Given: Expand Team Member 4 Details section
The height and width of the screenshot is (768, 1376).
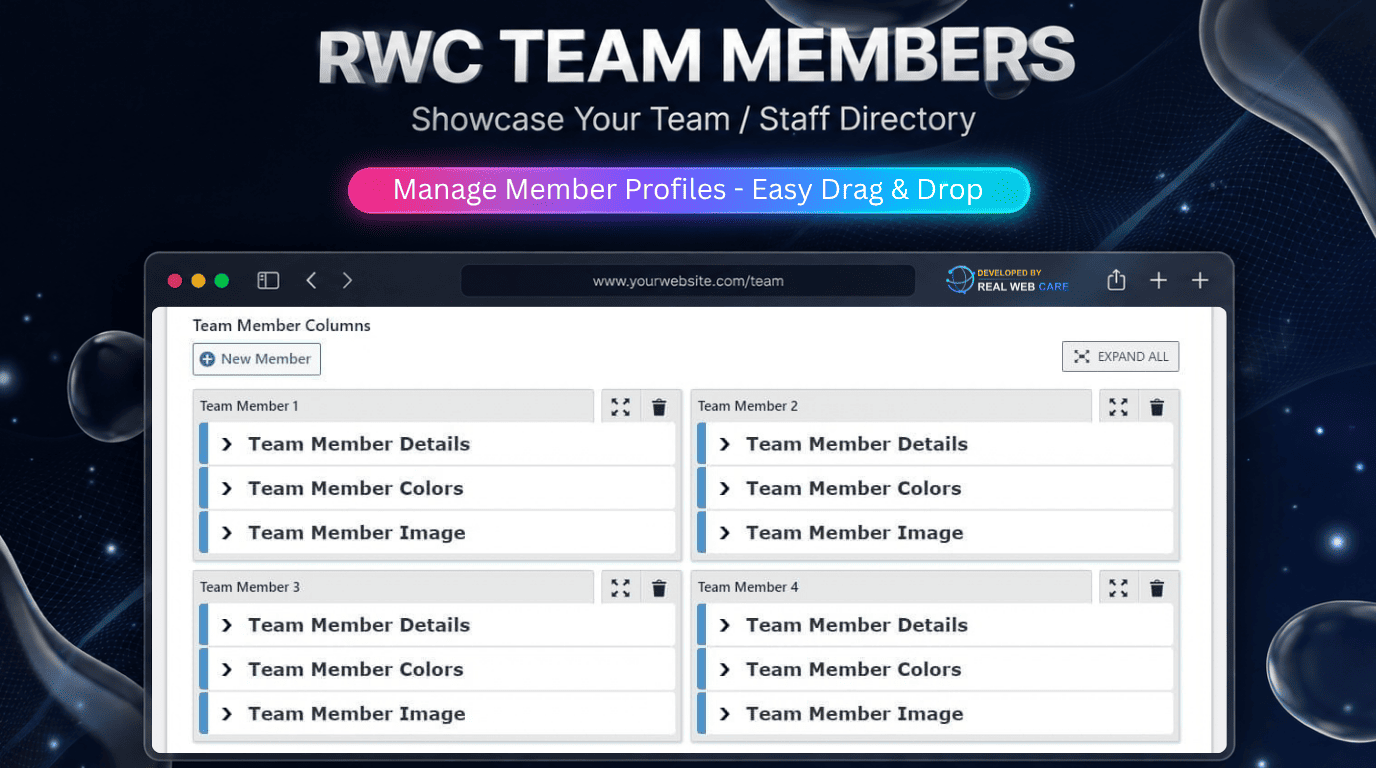Looking at the screenshot, I should click(935, 625).
